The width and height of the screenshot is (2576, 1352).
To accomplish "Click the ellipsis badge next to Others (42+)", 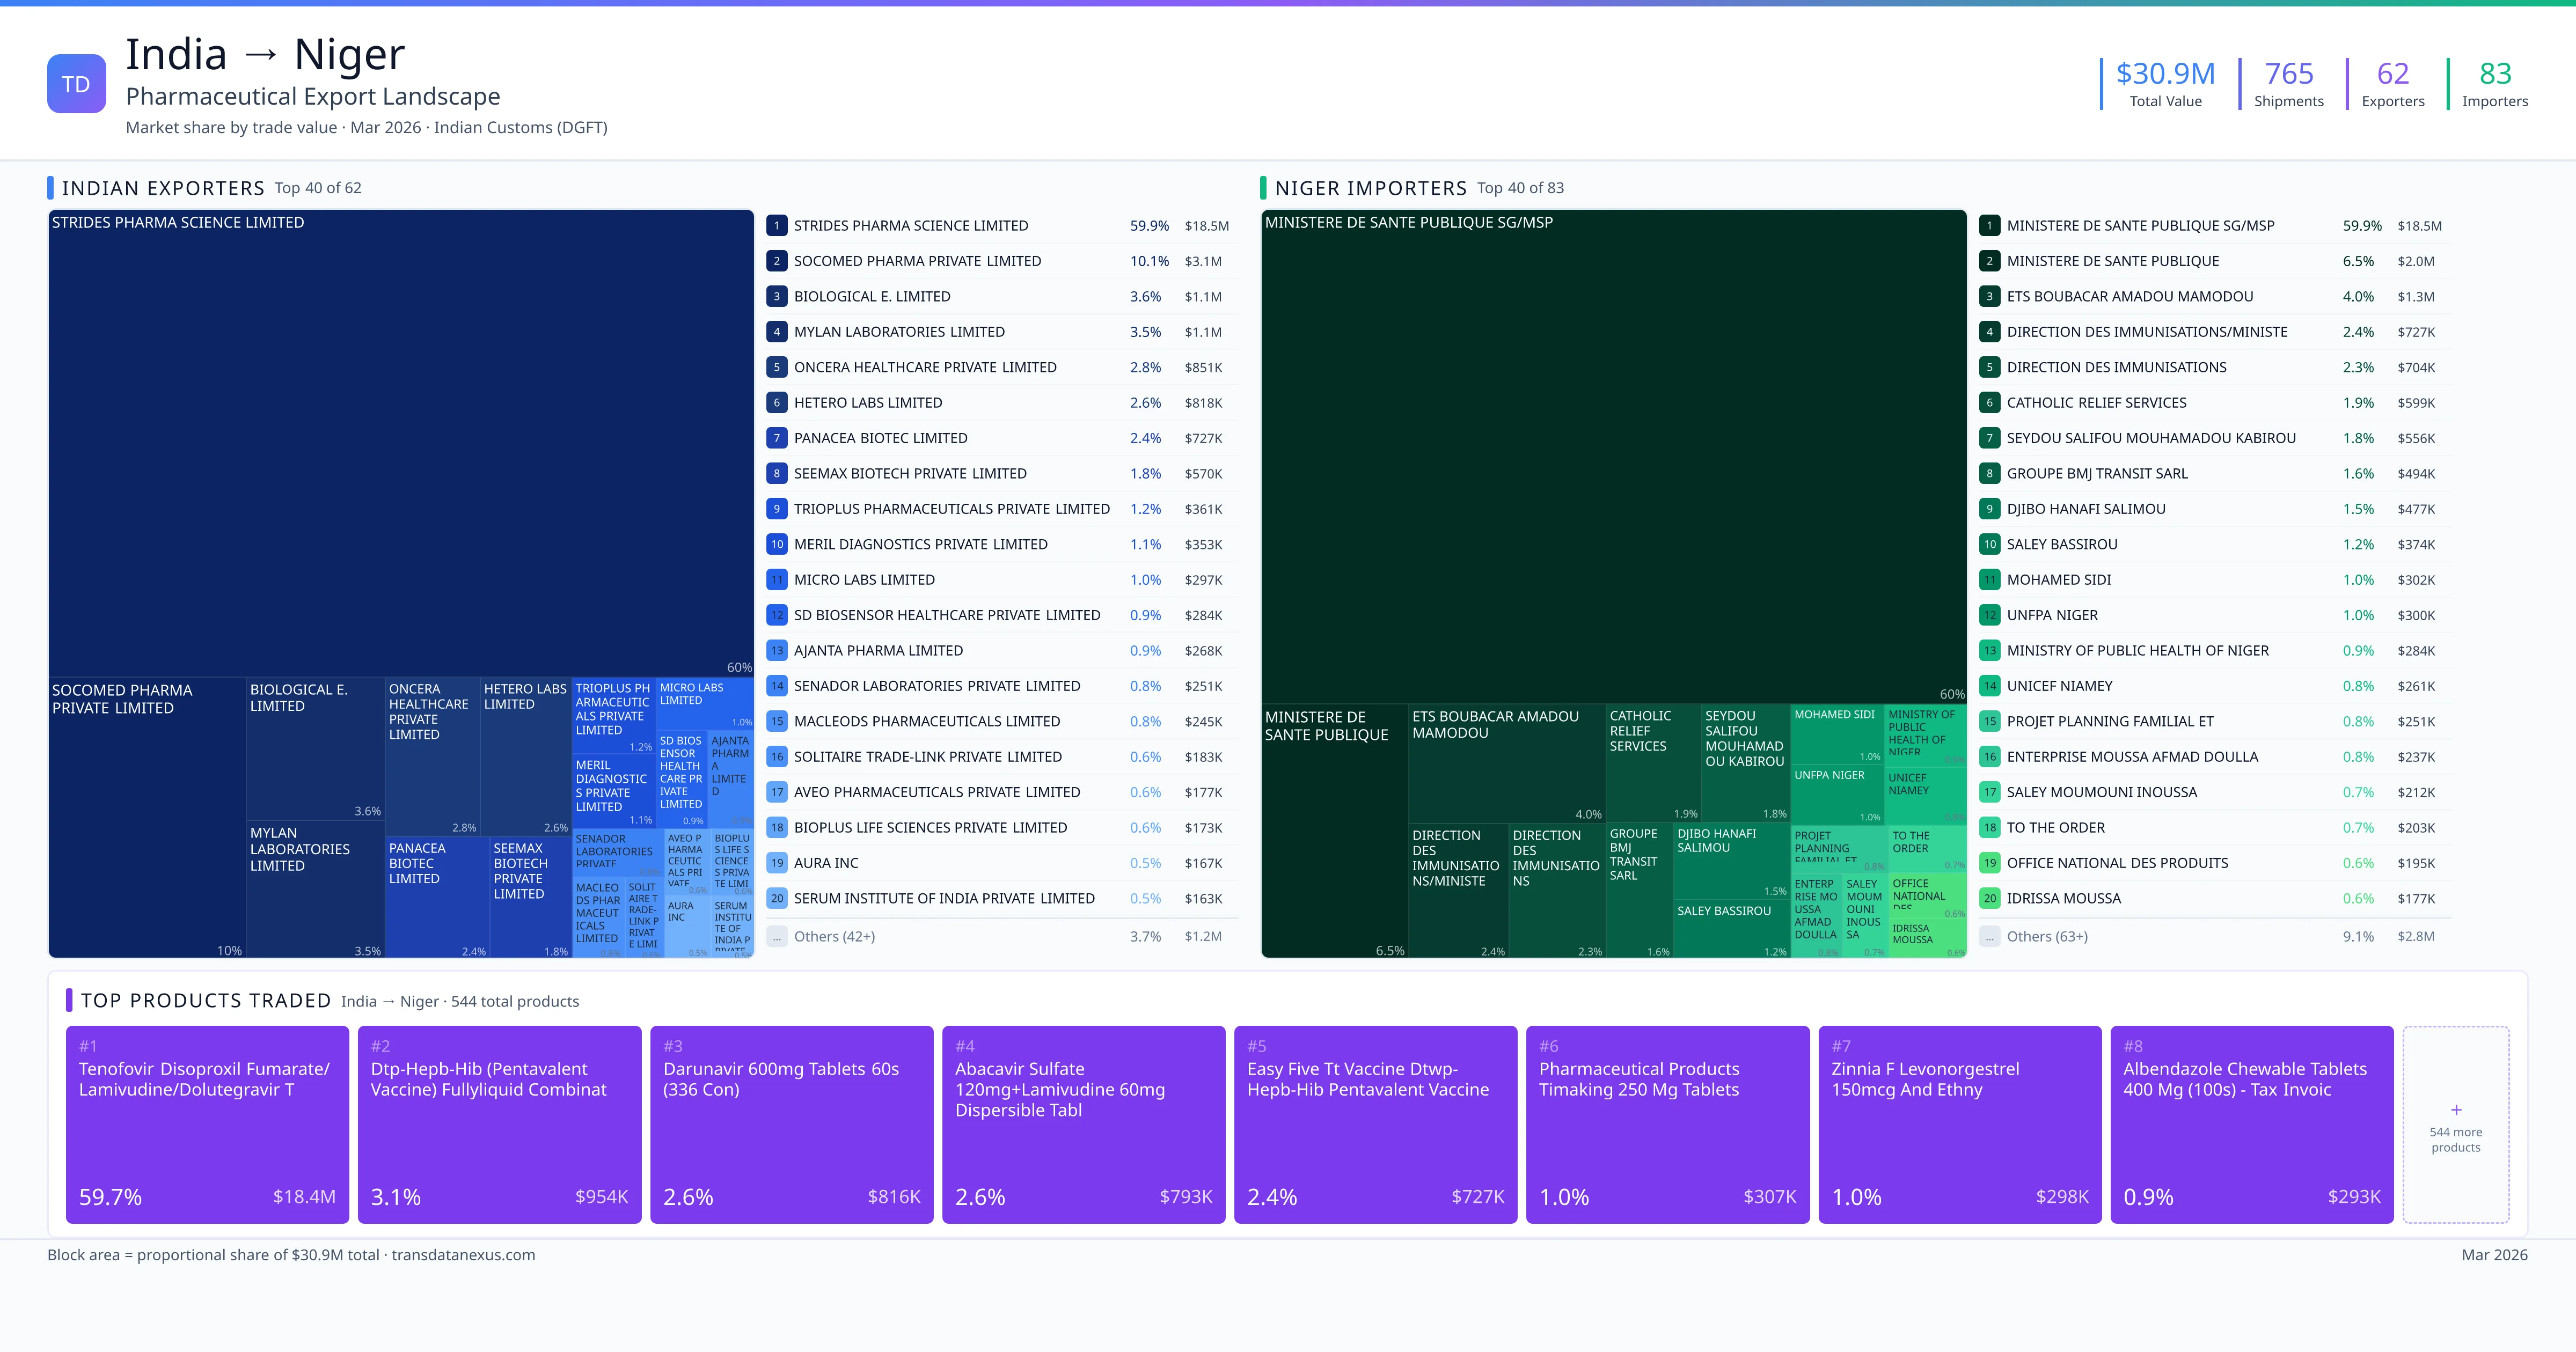I will point(776,937).
